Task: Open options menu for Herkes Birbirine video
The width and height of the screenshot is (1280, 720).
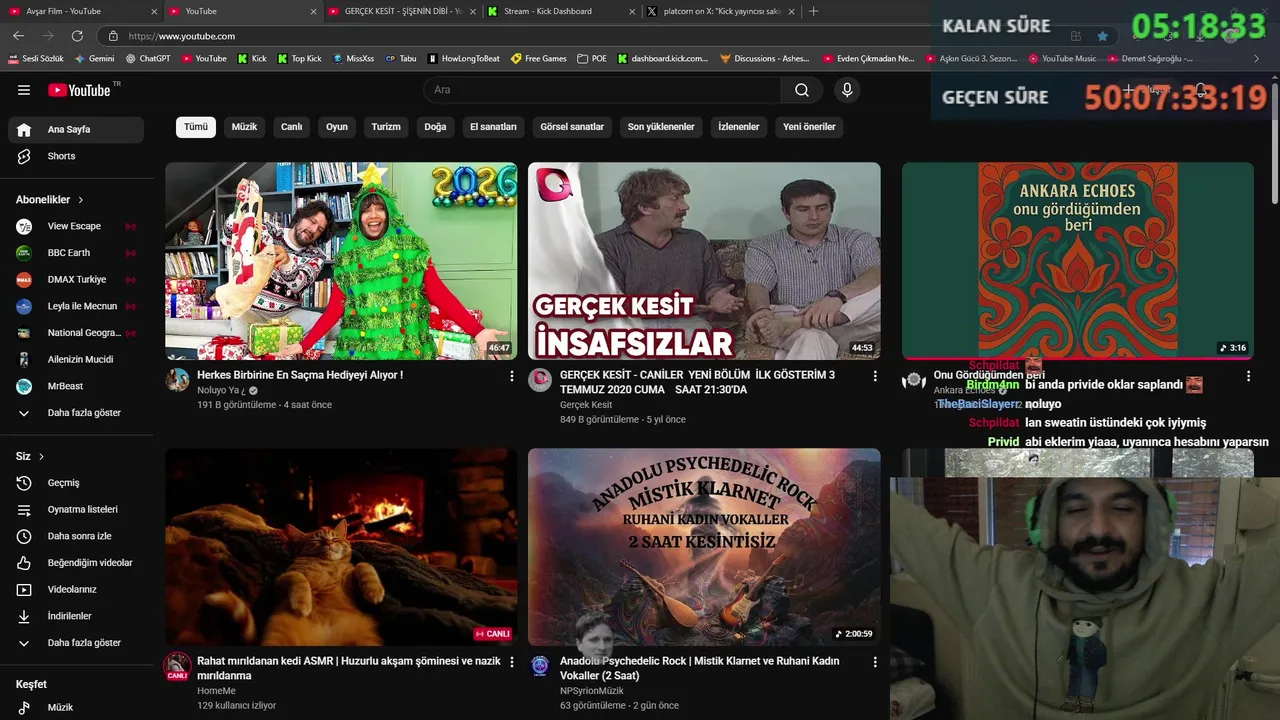Action: click(512, 376)
